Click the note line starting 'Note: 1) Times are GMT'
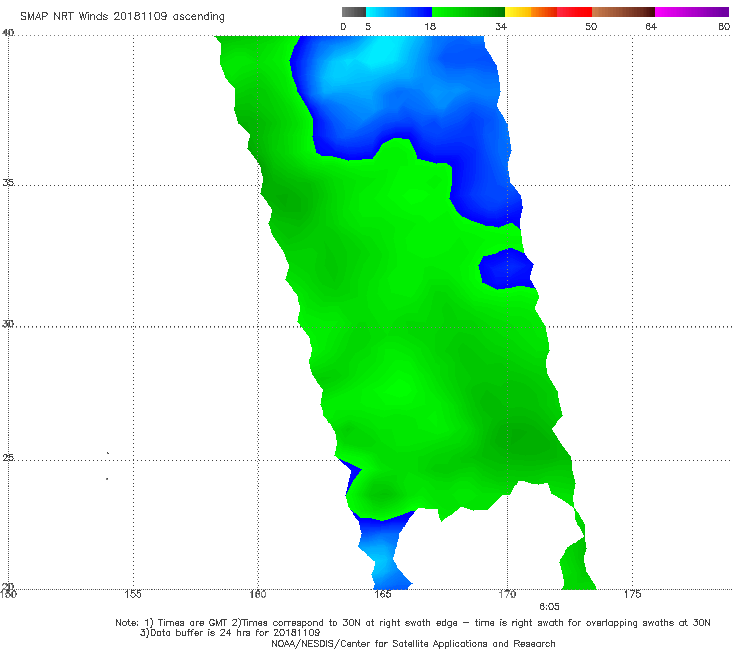 tap(413, 623)
